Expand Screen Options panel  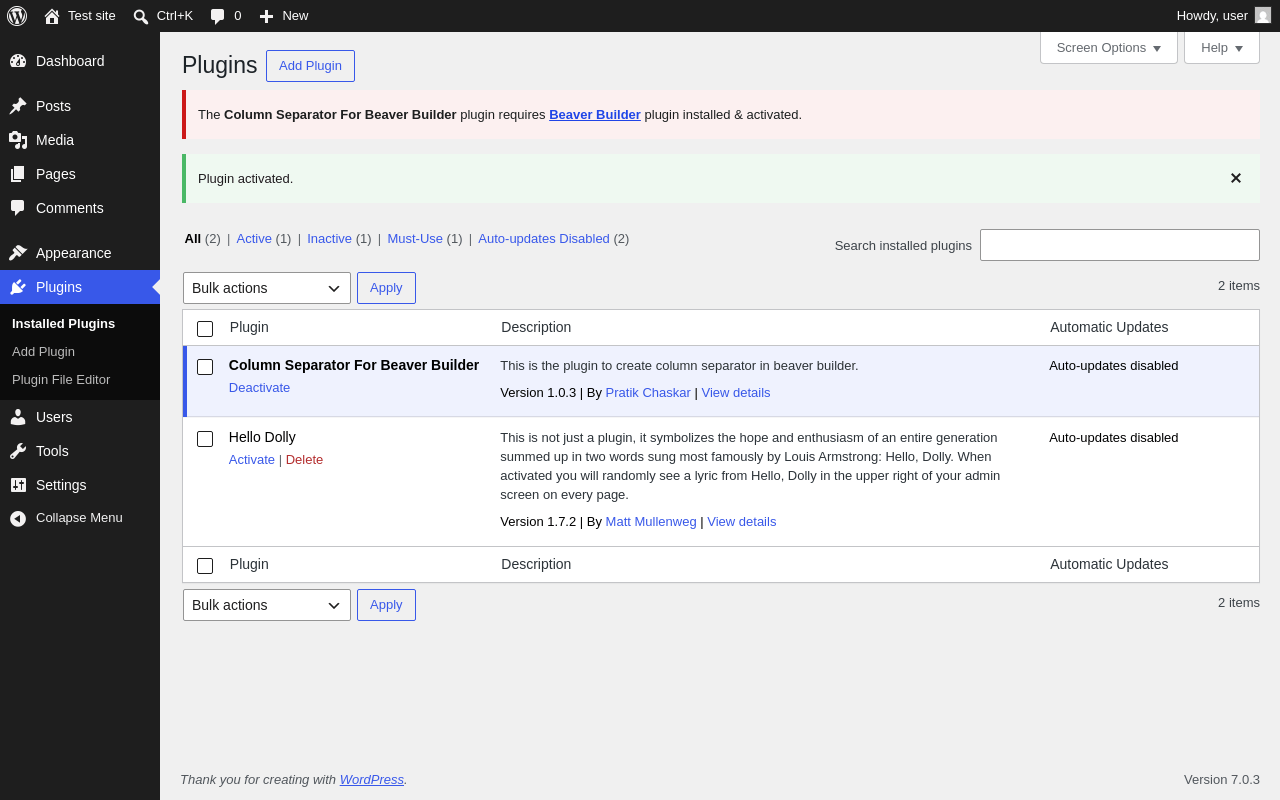pos(1109,47)
